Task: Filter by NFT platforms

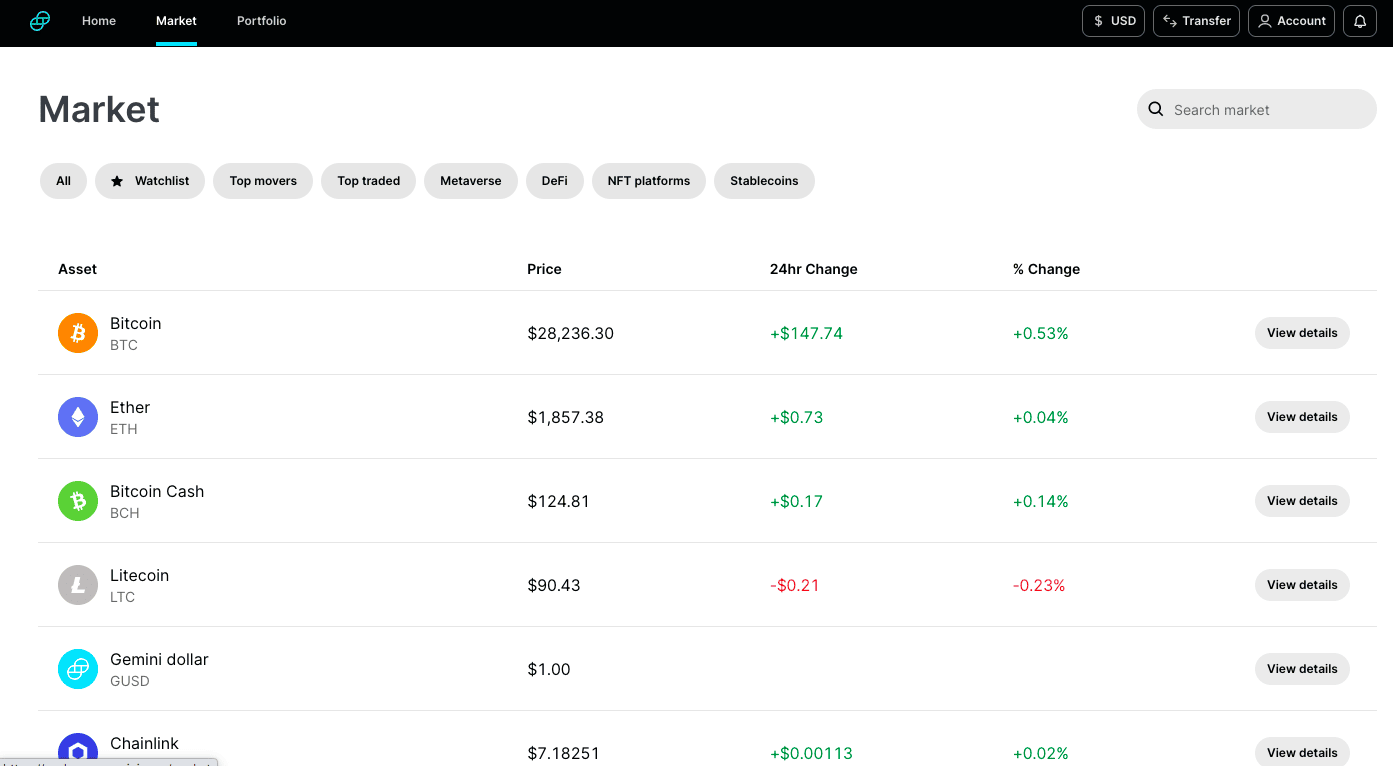Action: (649, 181)
